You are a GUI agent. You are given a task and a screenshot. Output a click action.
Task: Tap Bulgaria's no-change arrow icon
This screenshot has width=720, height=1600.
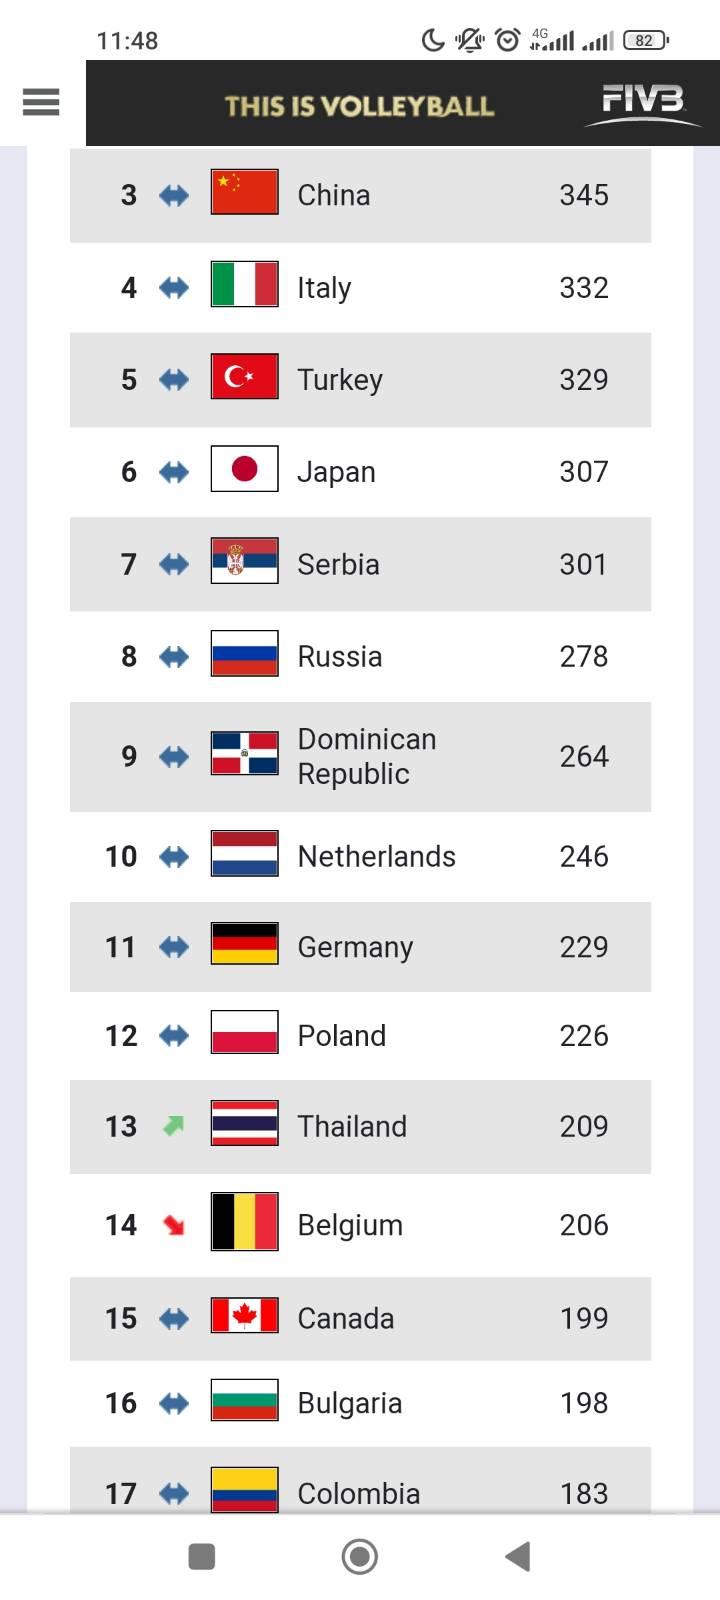pos(174,1403)
